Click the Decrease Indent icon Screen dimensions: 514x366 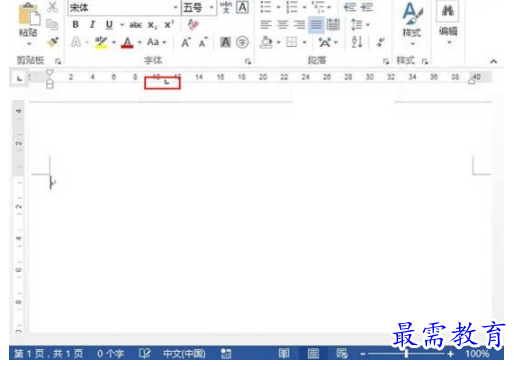click(350, 7)
